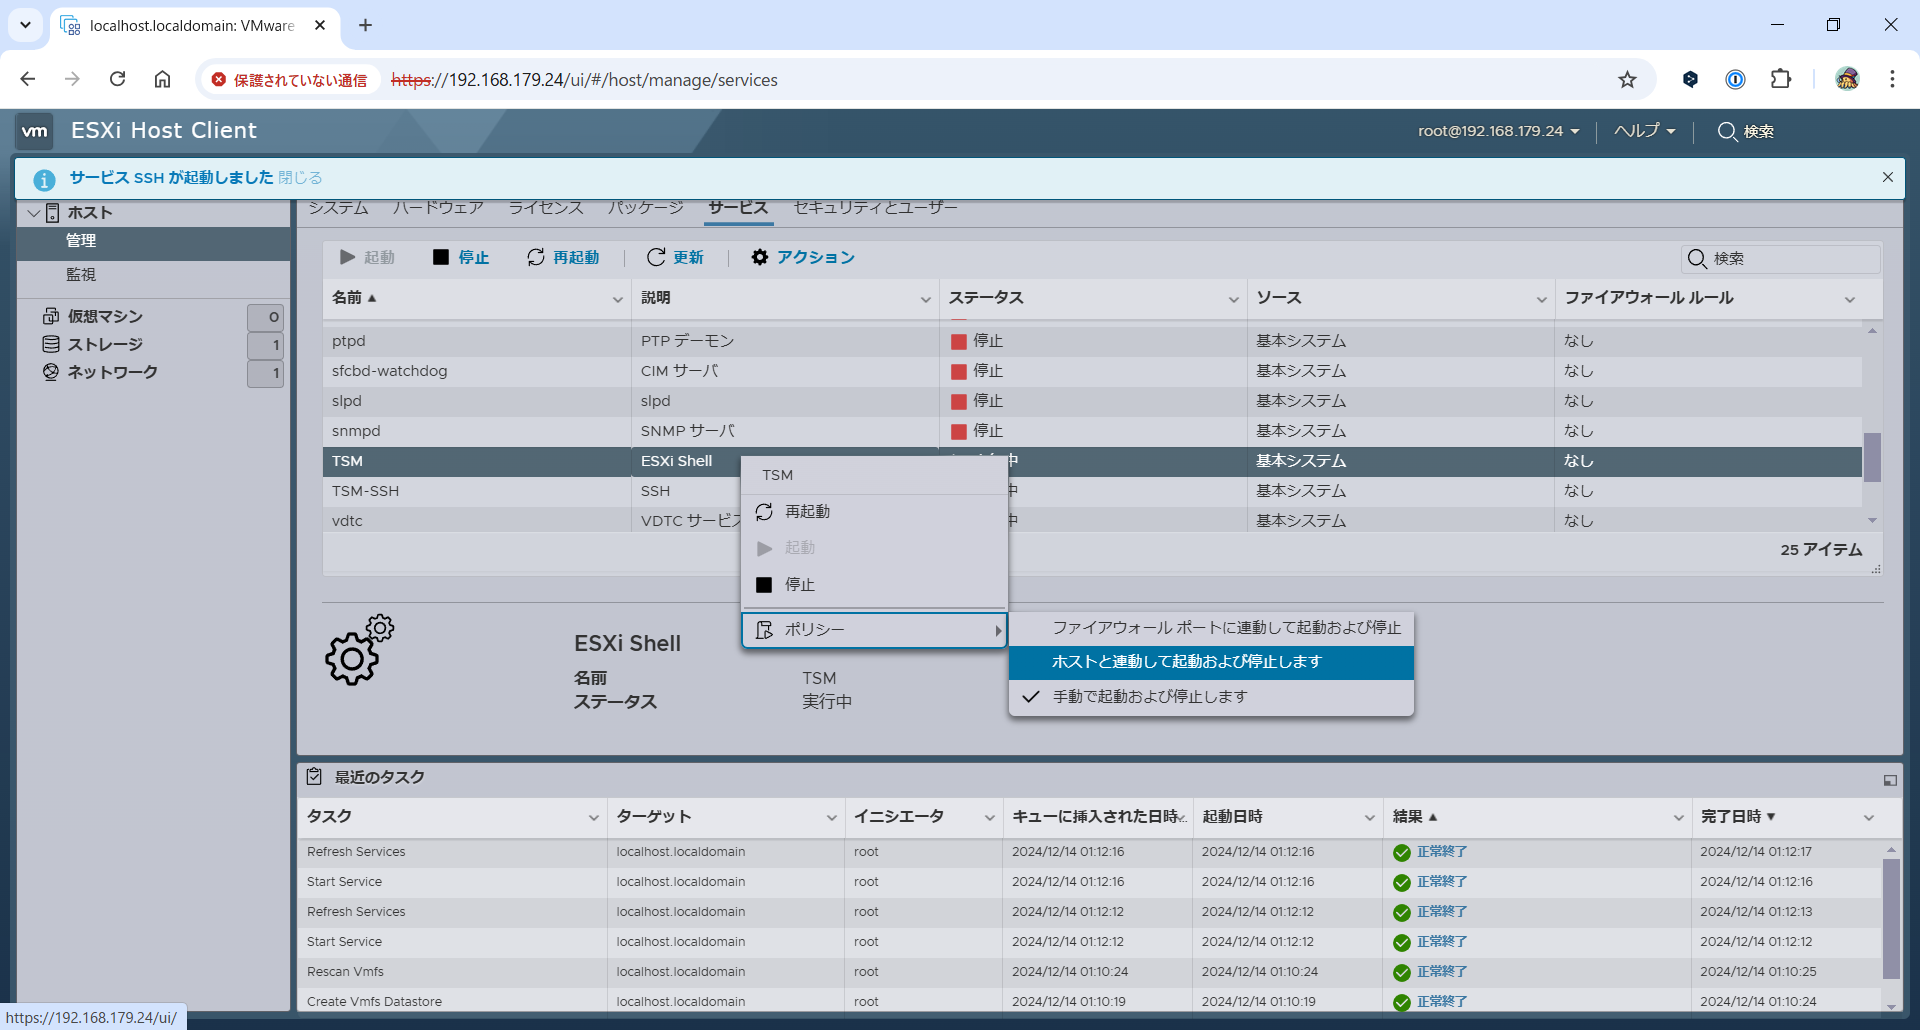Viewport: 1920px width, 1030px height.
Task: Open the browser extensions puzzle icon
Action: point(1781,79)
